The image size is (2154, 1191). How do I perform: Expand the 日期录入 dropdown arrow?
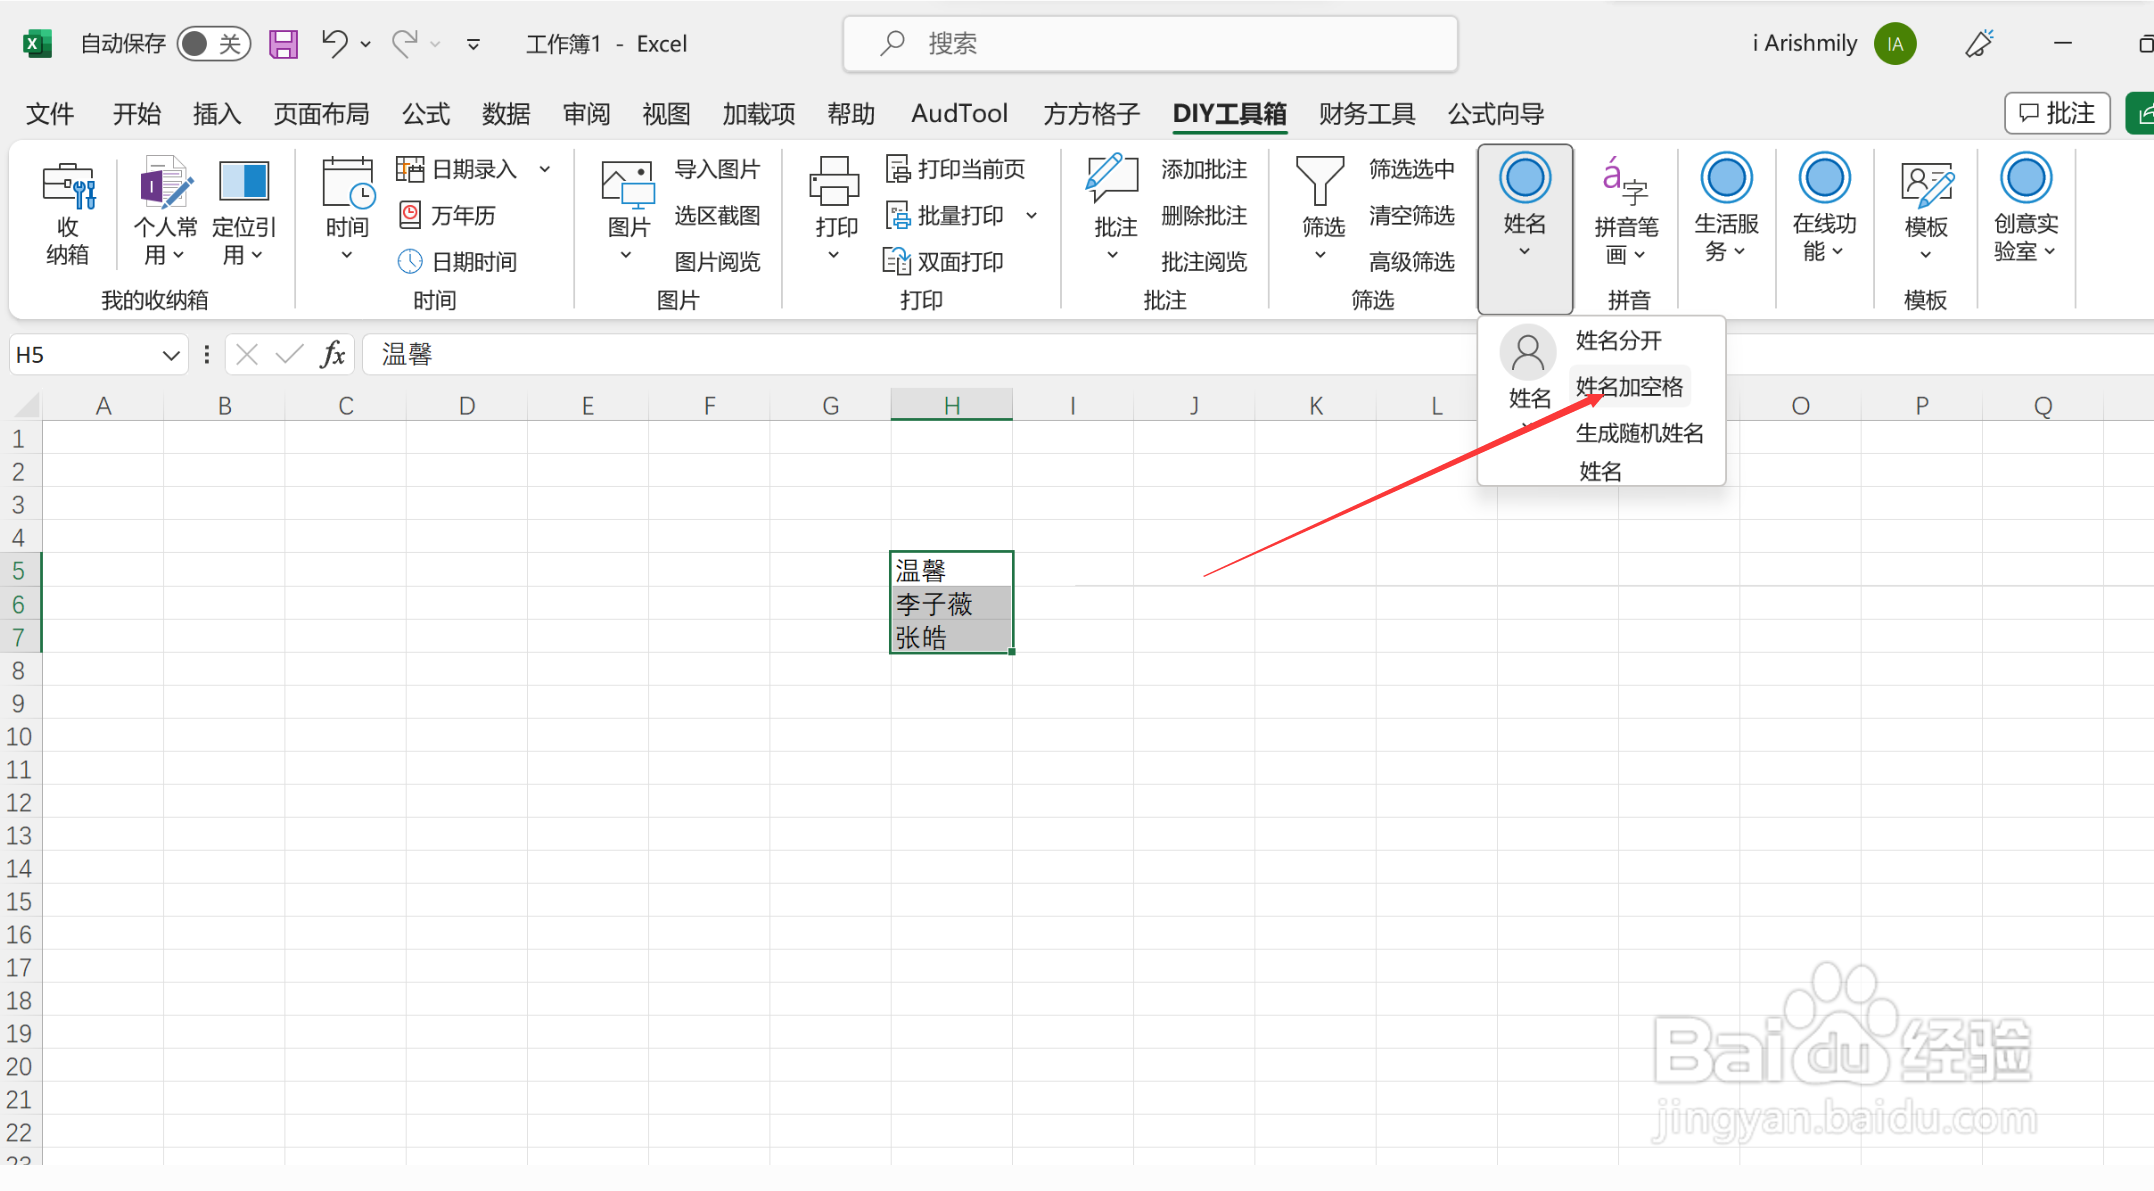(x=545, y=169)
